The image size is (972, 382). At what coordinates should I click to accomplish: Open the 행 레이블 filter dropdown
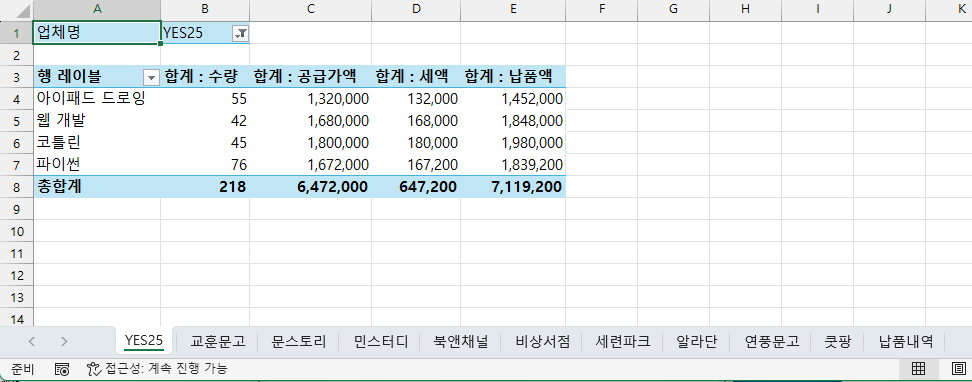[x=151, y=78]
